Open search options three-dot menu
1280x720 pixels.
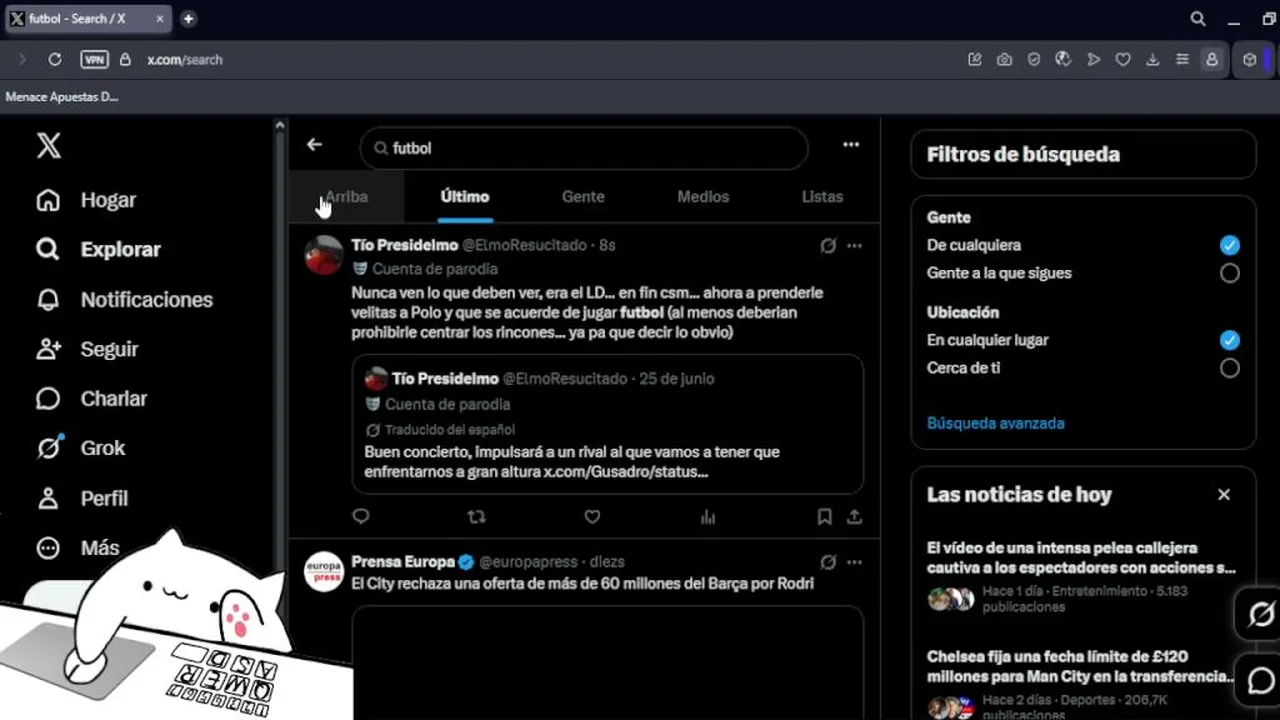851,145
